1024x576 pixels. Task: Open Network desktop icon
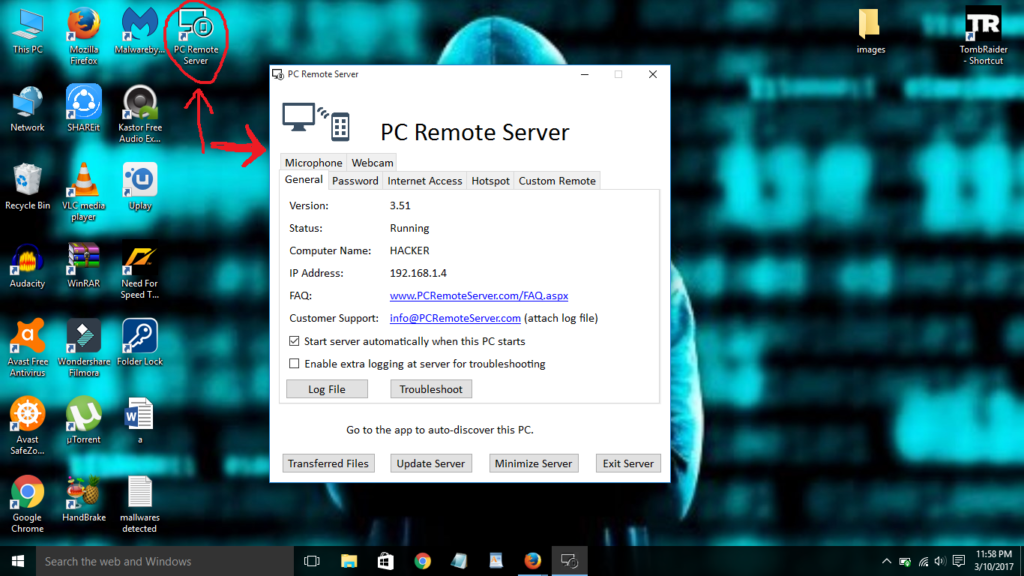pos(27,109)
